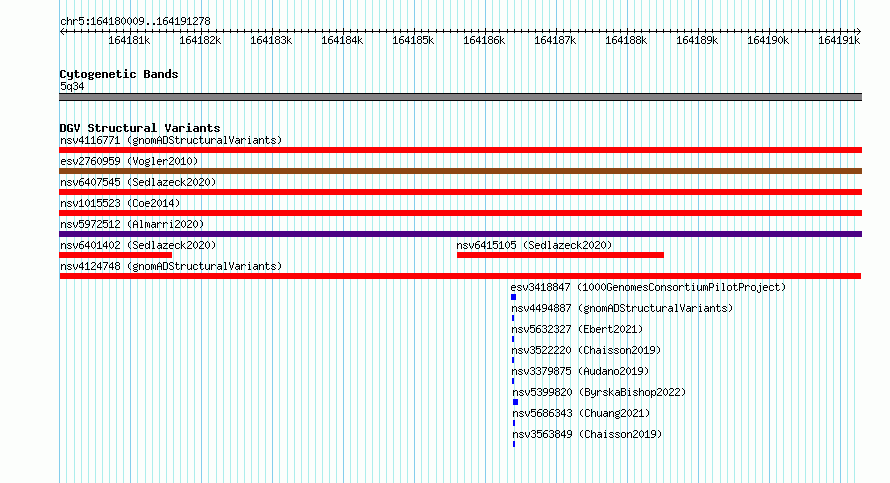Viewport: 890px width, 483px height.
Task: Open the nsv1015523 Coe2014 variant label
Action: [x=120, y=203]
